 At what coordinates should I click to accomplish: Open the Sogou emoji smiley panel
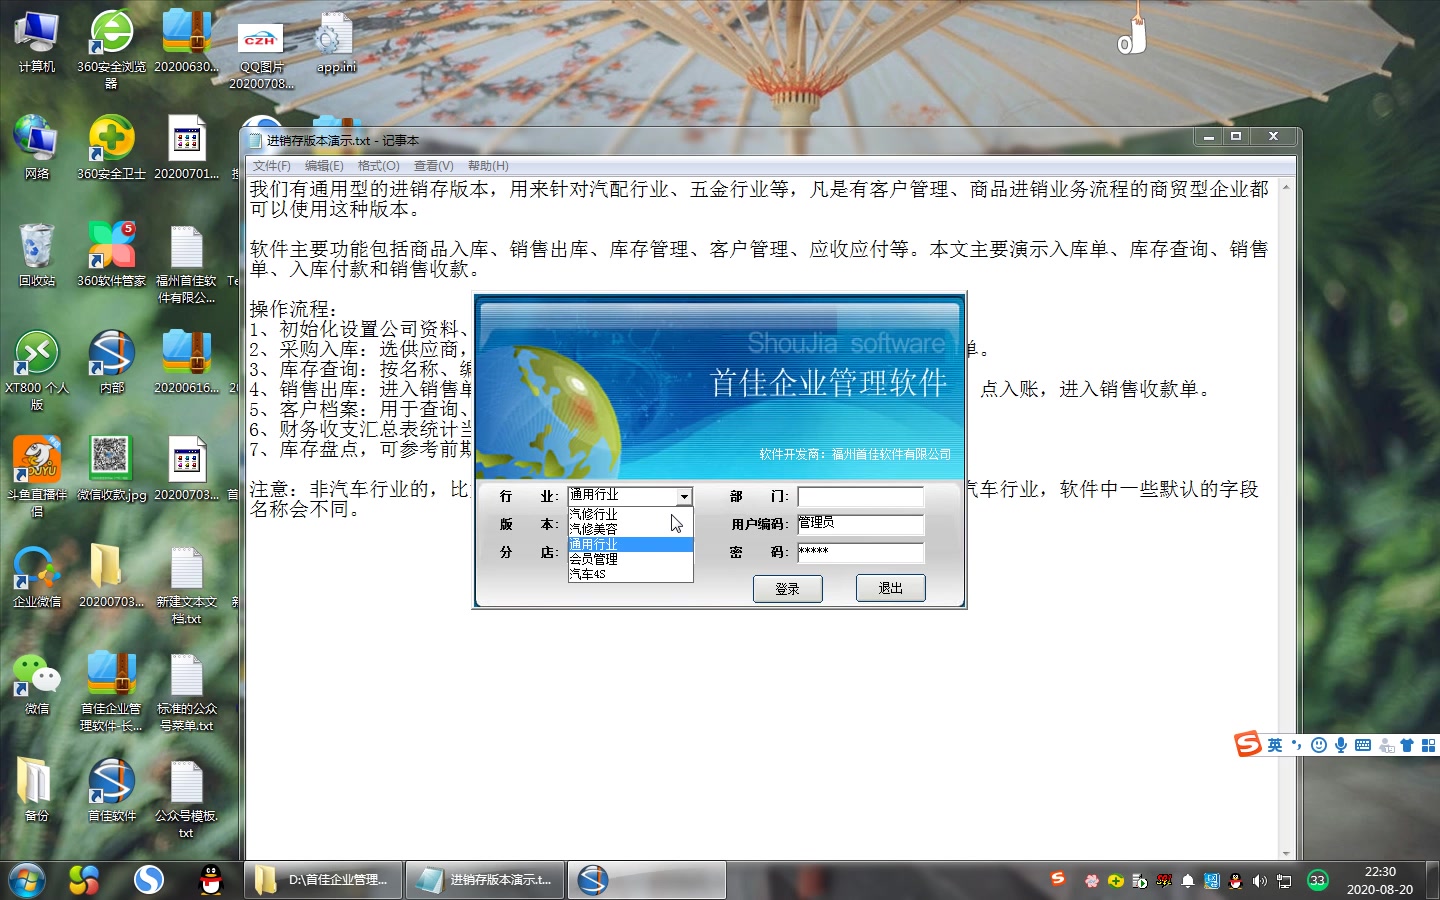click(x=1318, y=745)
